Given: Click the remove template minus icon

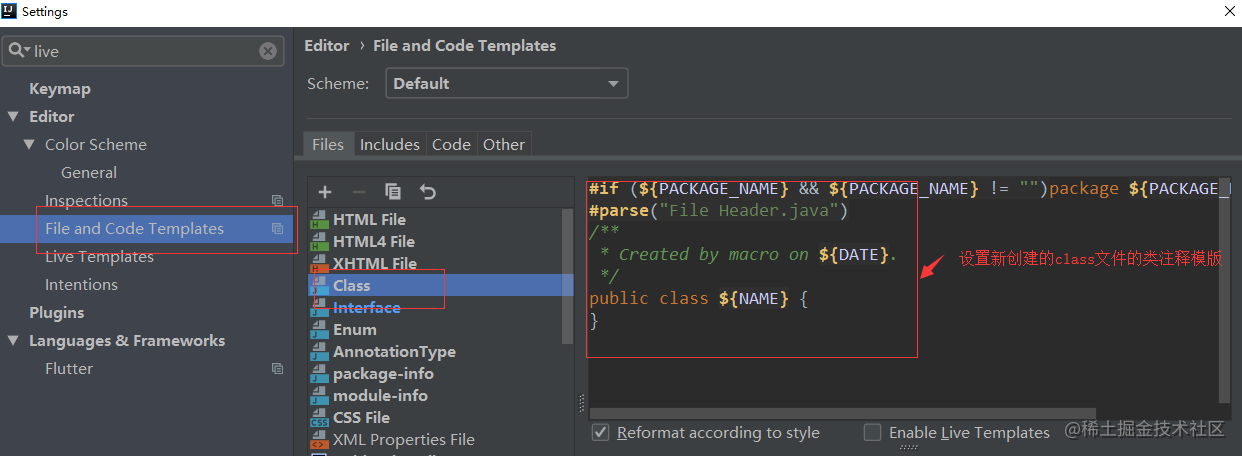Looking at the screenshot, I should (359, 192).
